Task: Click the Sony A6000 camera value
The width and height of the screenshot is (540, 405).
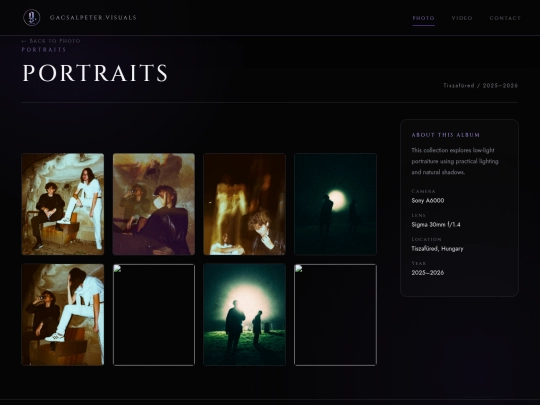Action: [x=428, y=200]
